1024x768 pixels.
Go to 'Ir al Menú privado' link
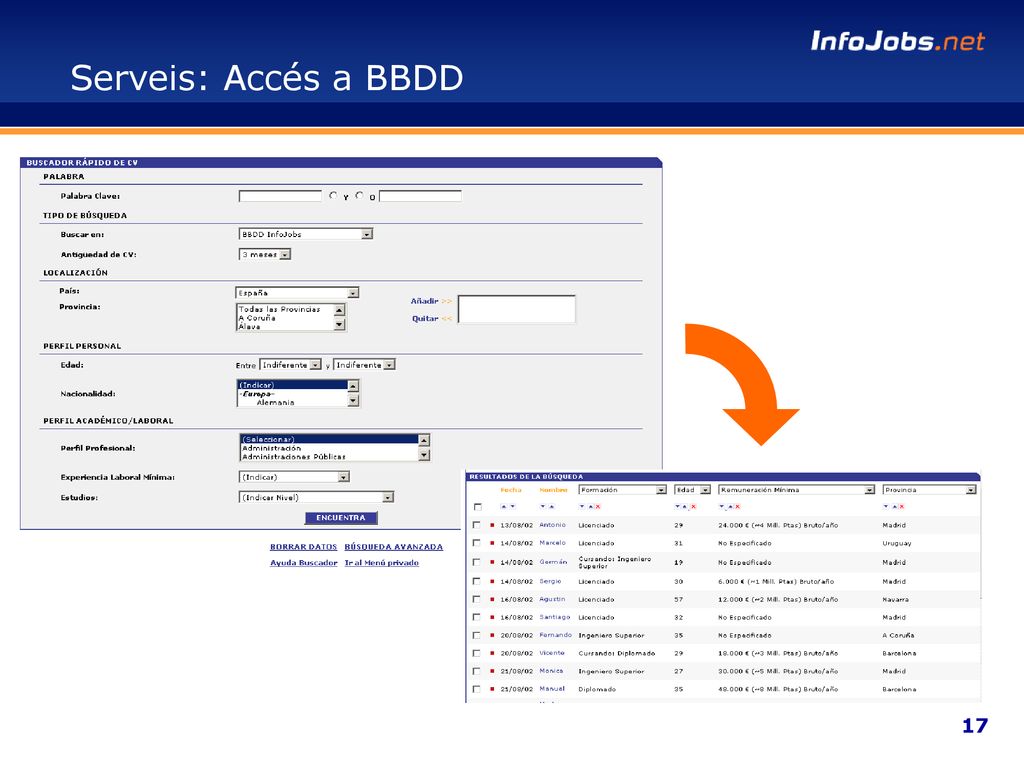point(382,562)
